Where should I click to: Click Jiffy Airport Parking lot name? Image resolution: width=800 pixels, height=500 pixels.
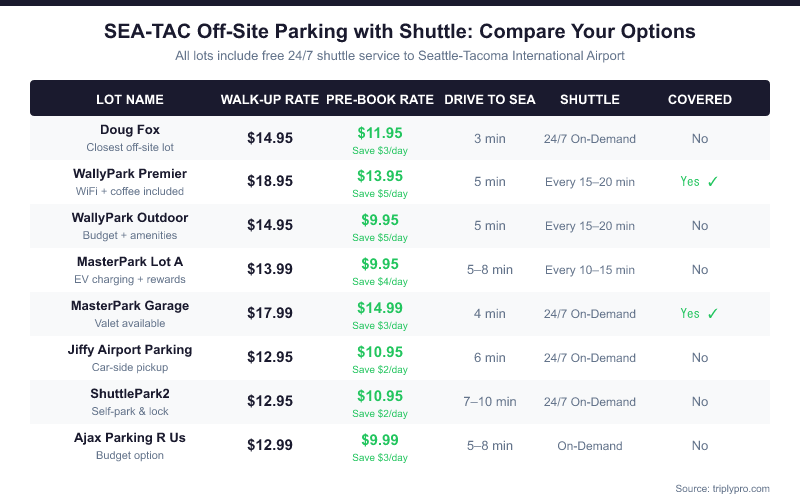pyautogui.click(x=130, y=350)
